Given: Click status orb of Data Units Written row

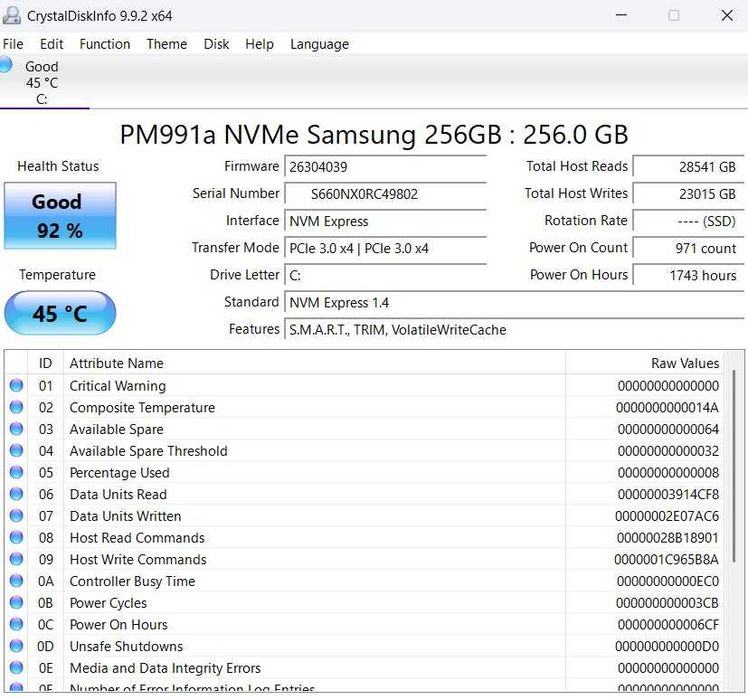Looking at the screenshot, I should click(x=16, y=515).
